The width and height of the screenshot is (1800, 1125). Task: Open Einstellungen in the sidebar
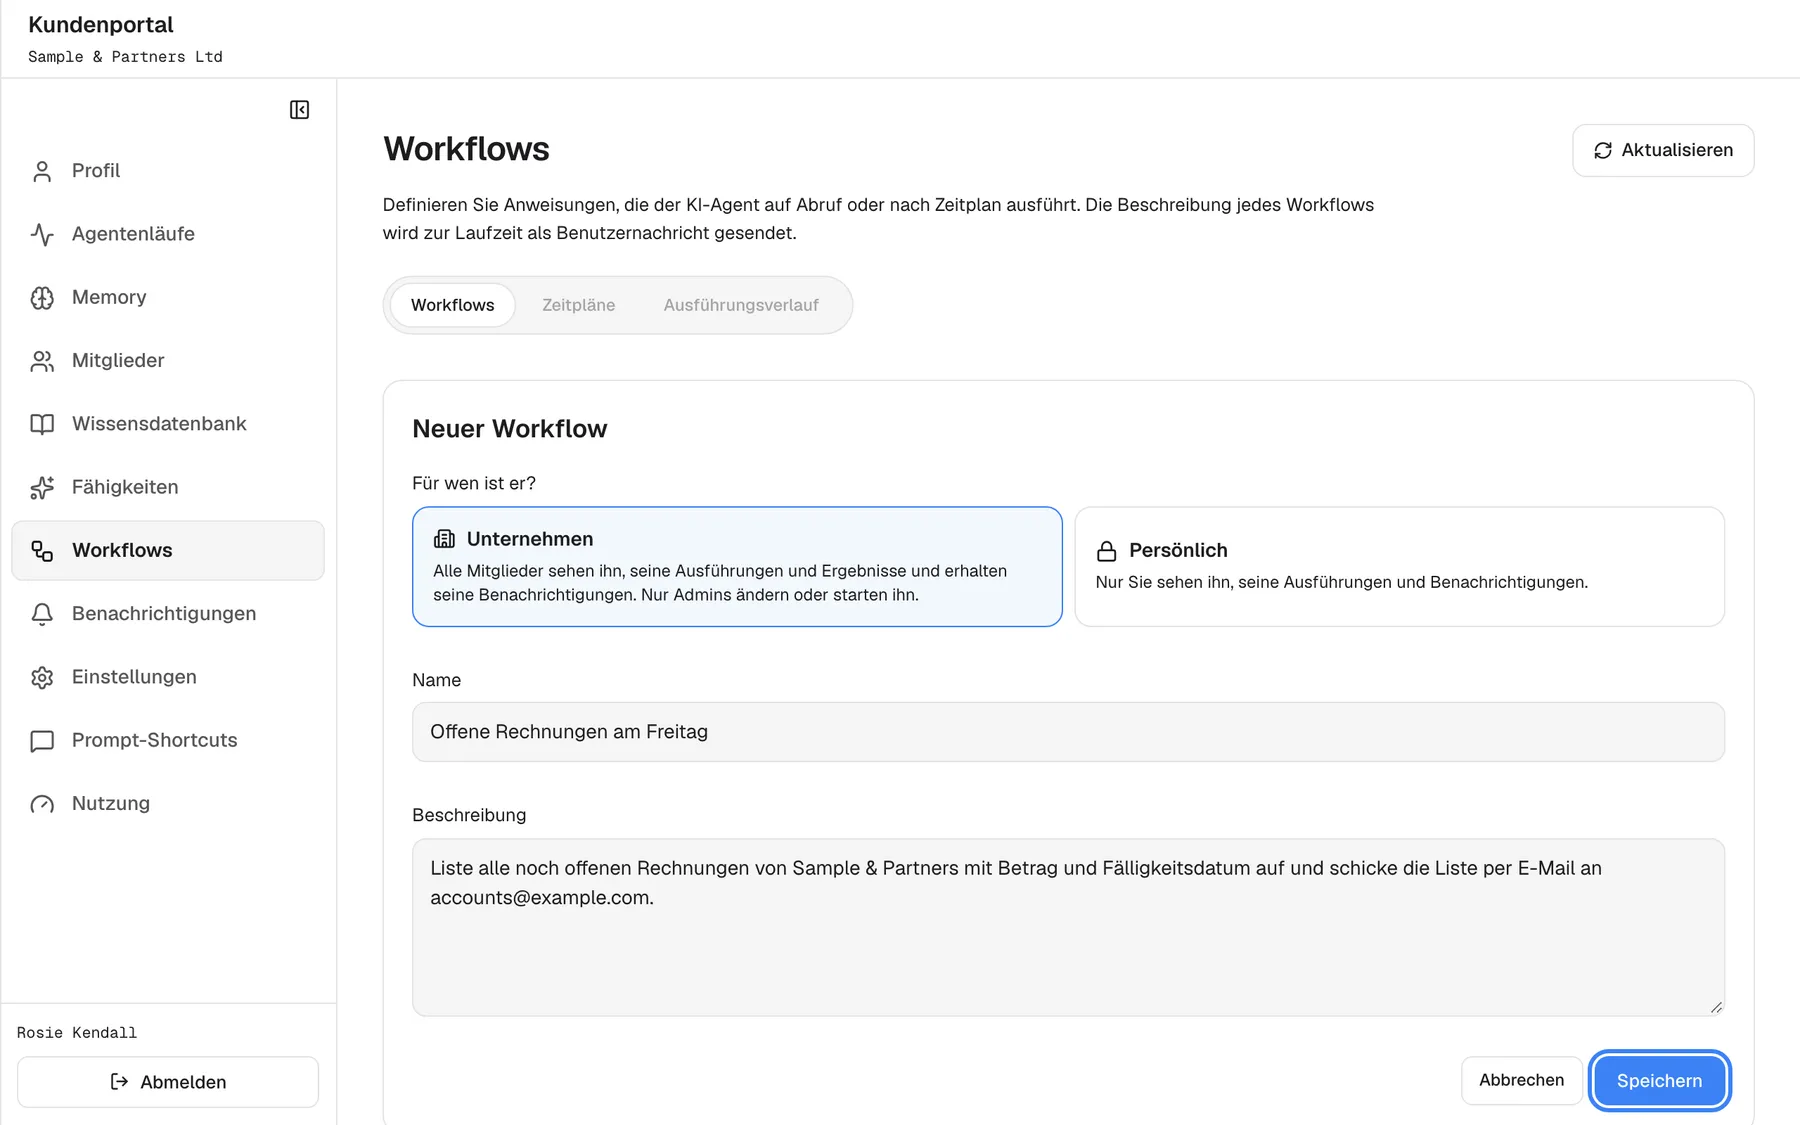168,677
